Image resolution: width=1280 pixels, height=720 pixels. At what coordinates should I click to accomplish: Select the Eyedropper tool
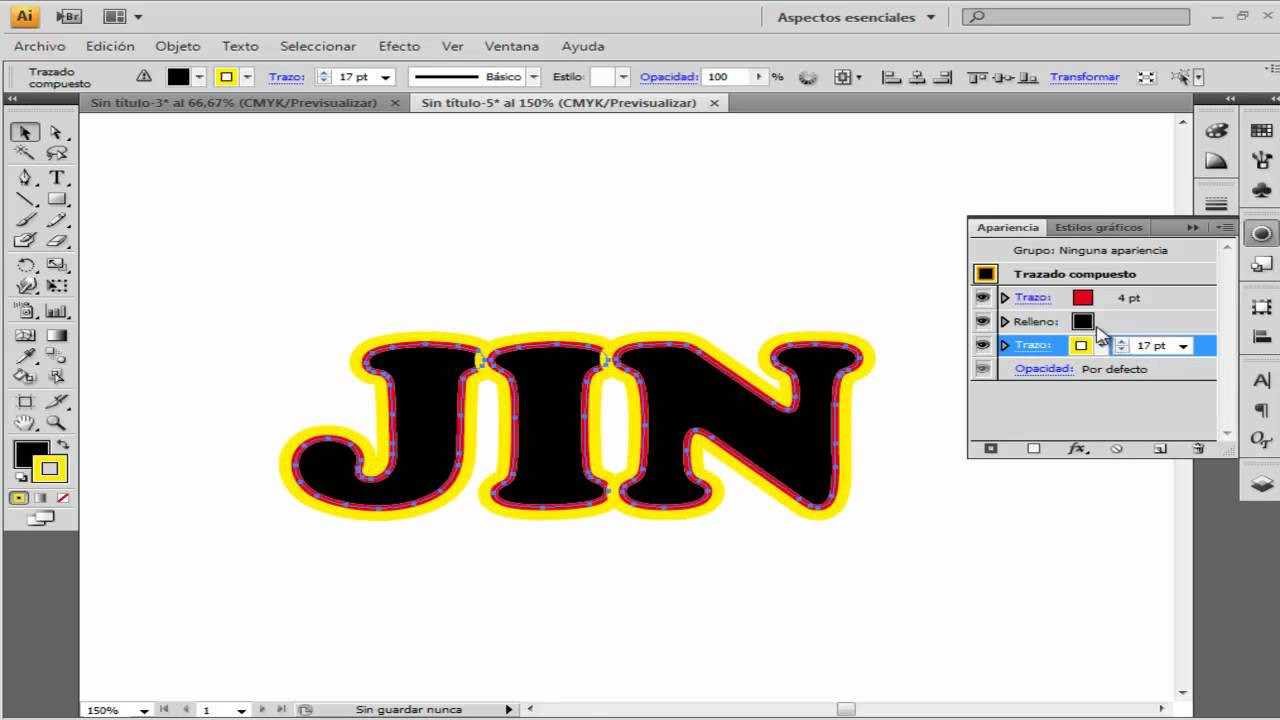tap(25, 357)
